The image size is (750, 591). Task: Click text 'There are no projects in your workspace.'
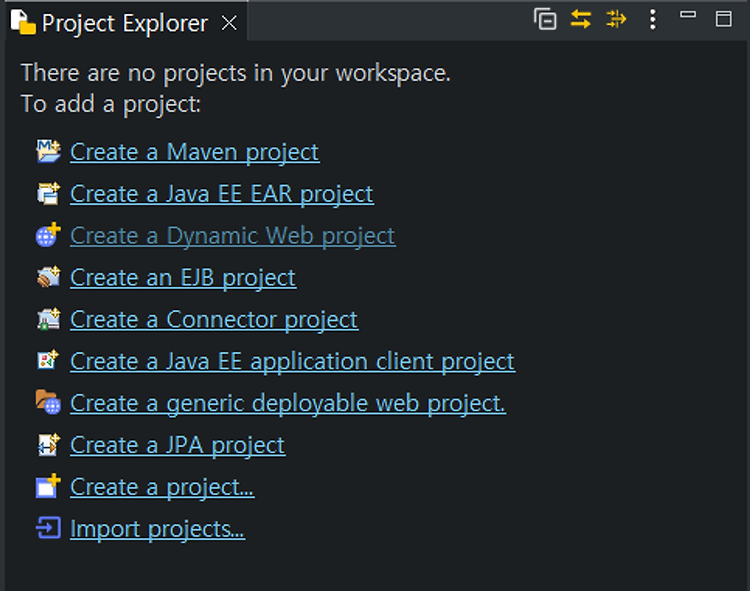[x=236, y=74]
